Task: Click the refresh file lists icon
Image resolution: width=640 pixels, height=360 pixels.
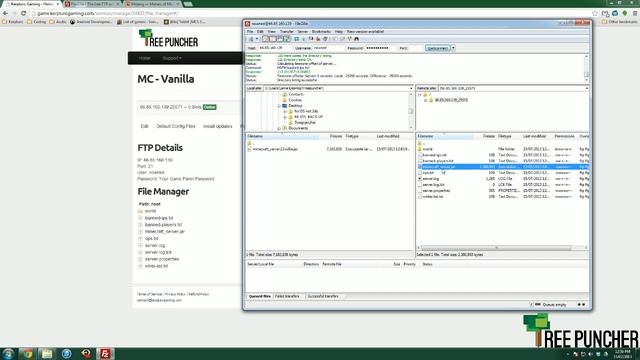Action: click(297, 39)
